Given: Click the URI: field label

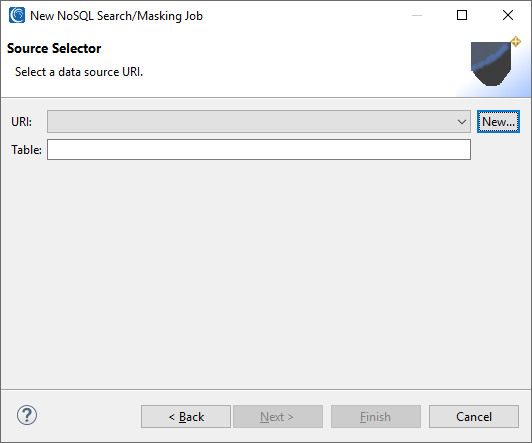Looking at the screenshot, I should (x=22, y=122).
